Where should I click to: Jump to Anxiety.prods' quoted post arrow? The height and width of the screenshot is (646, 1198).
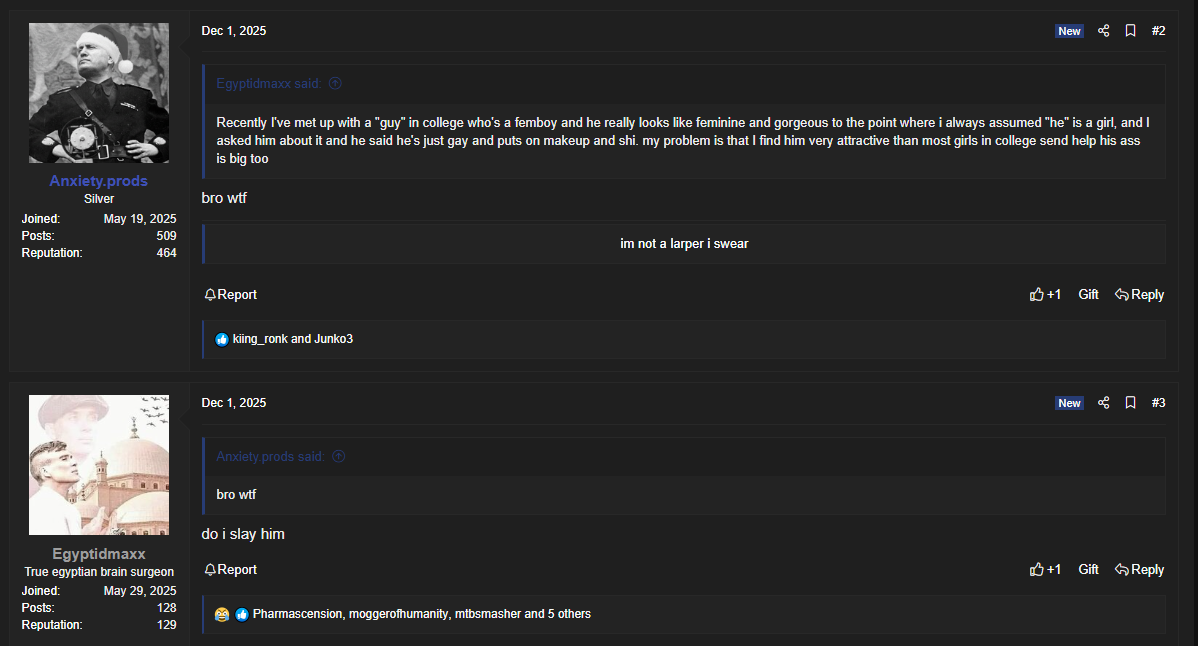coord(338,457)
